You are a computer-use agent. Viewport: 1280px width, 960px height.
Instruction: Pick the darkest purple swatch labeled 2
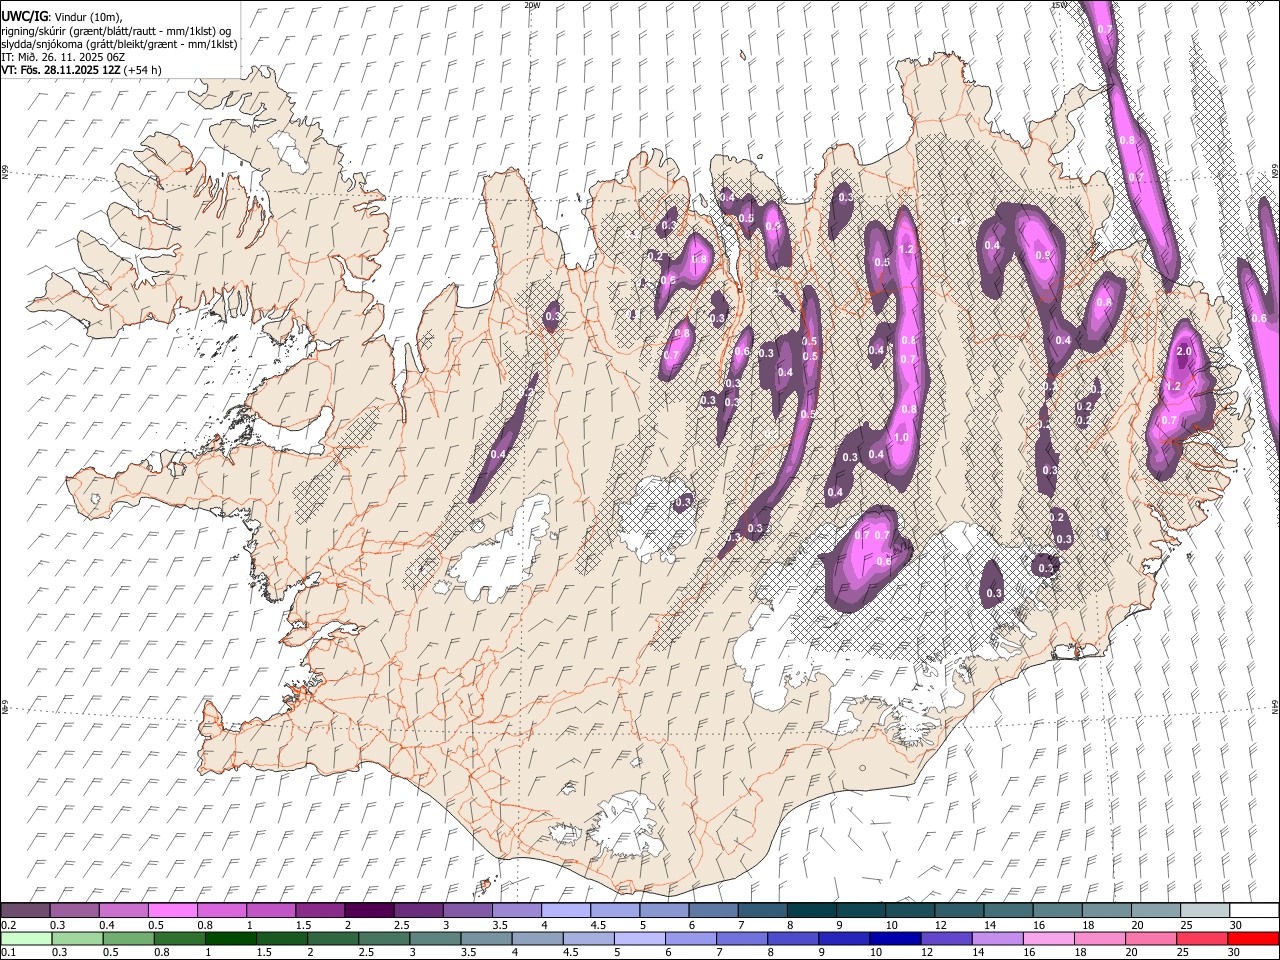(x=368, y=910)
